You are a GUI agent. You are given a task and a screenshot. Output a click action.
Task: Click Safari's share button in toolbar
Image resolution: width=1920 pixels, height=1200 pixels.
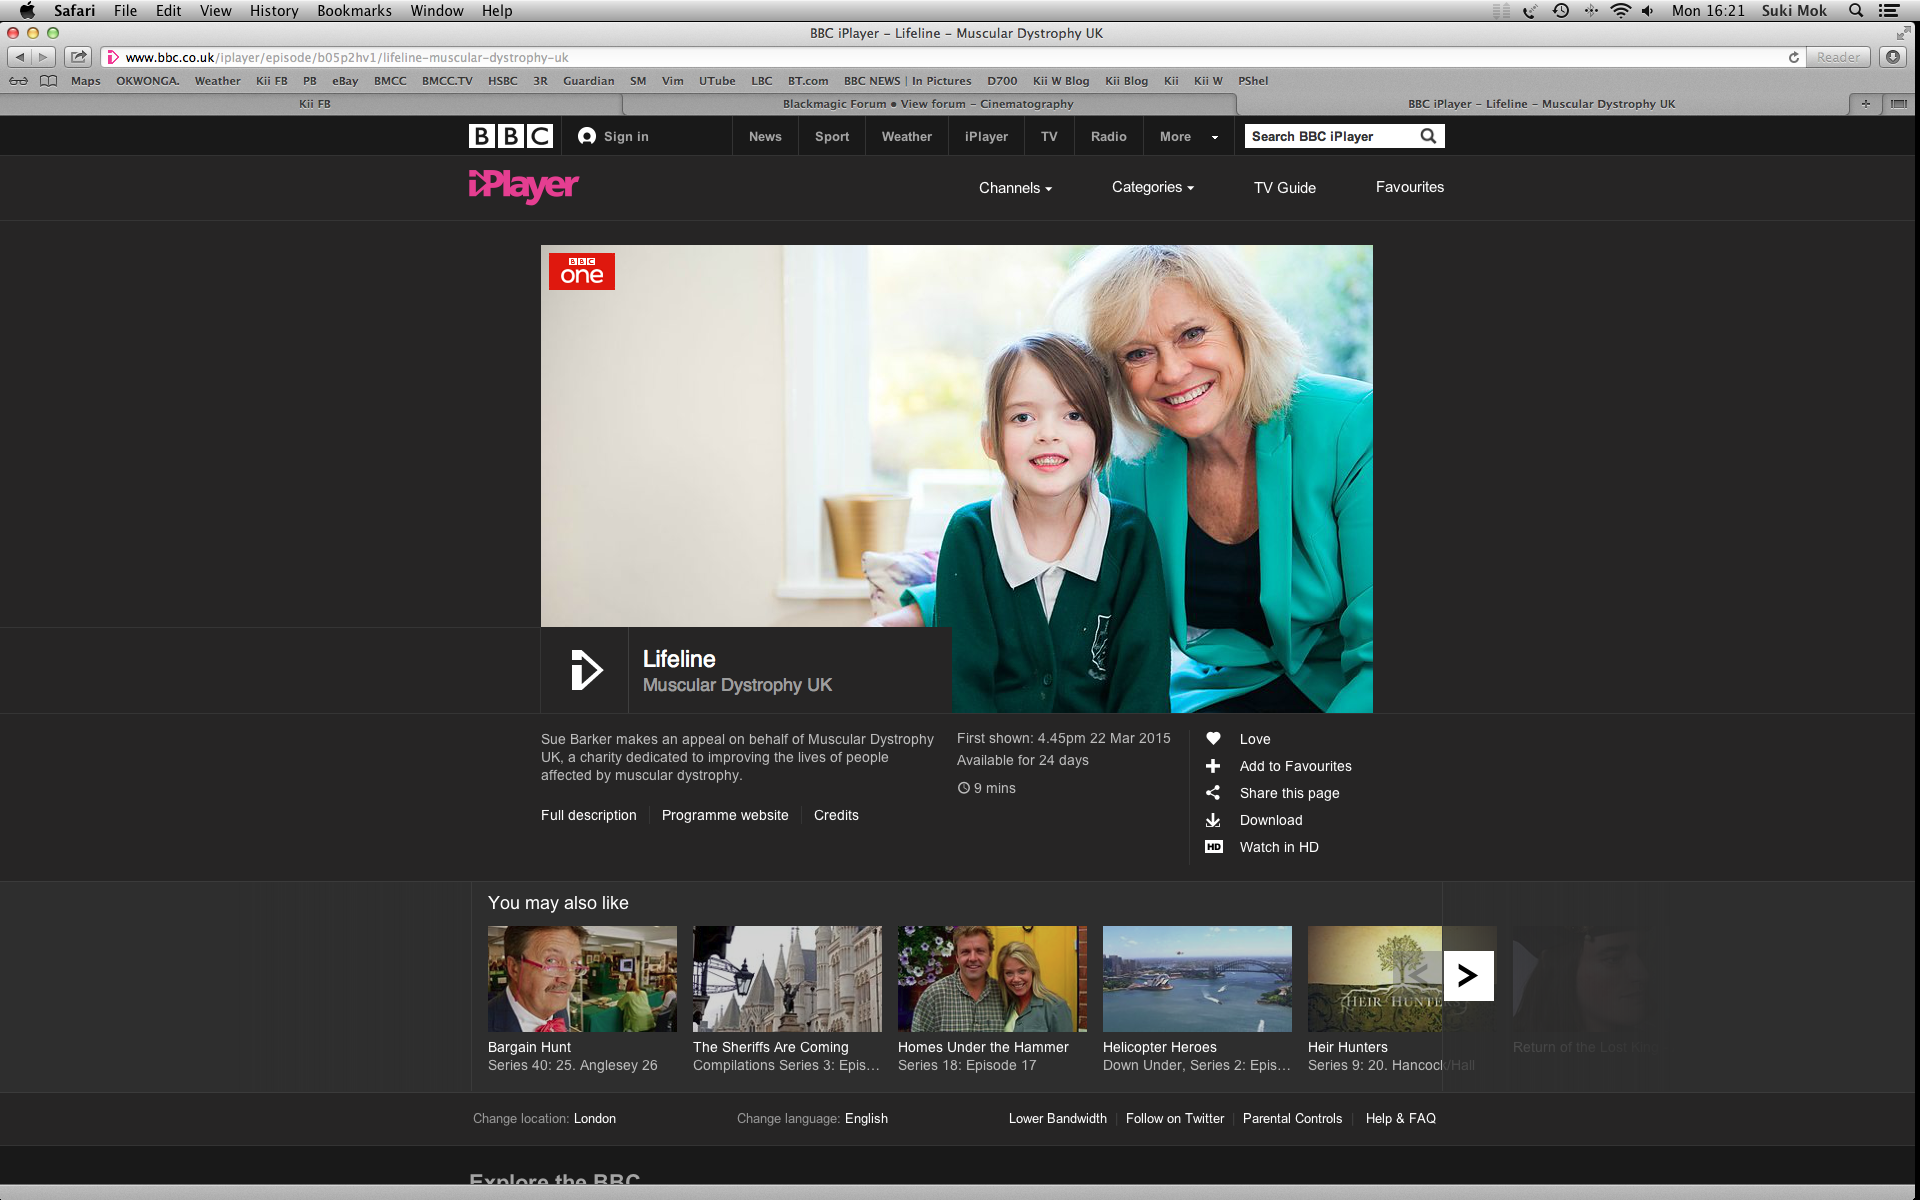coord(79,57)
